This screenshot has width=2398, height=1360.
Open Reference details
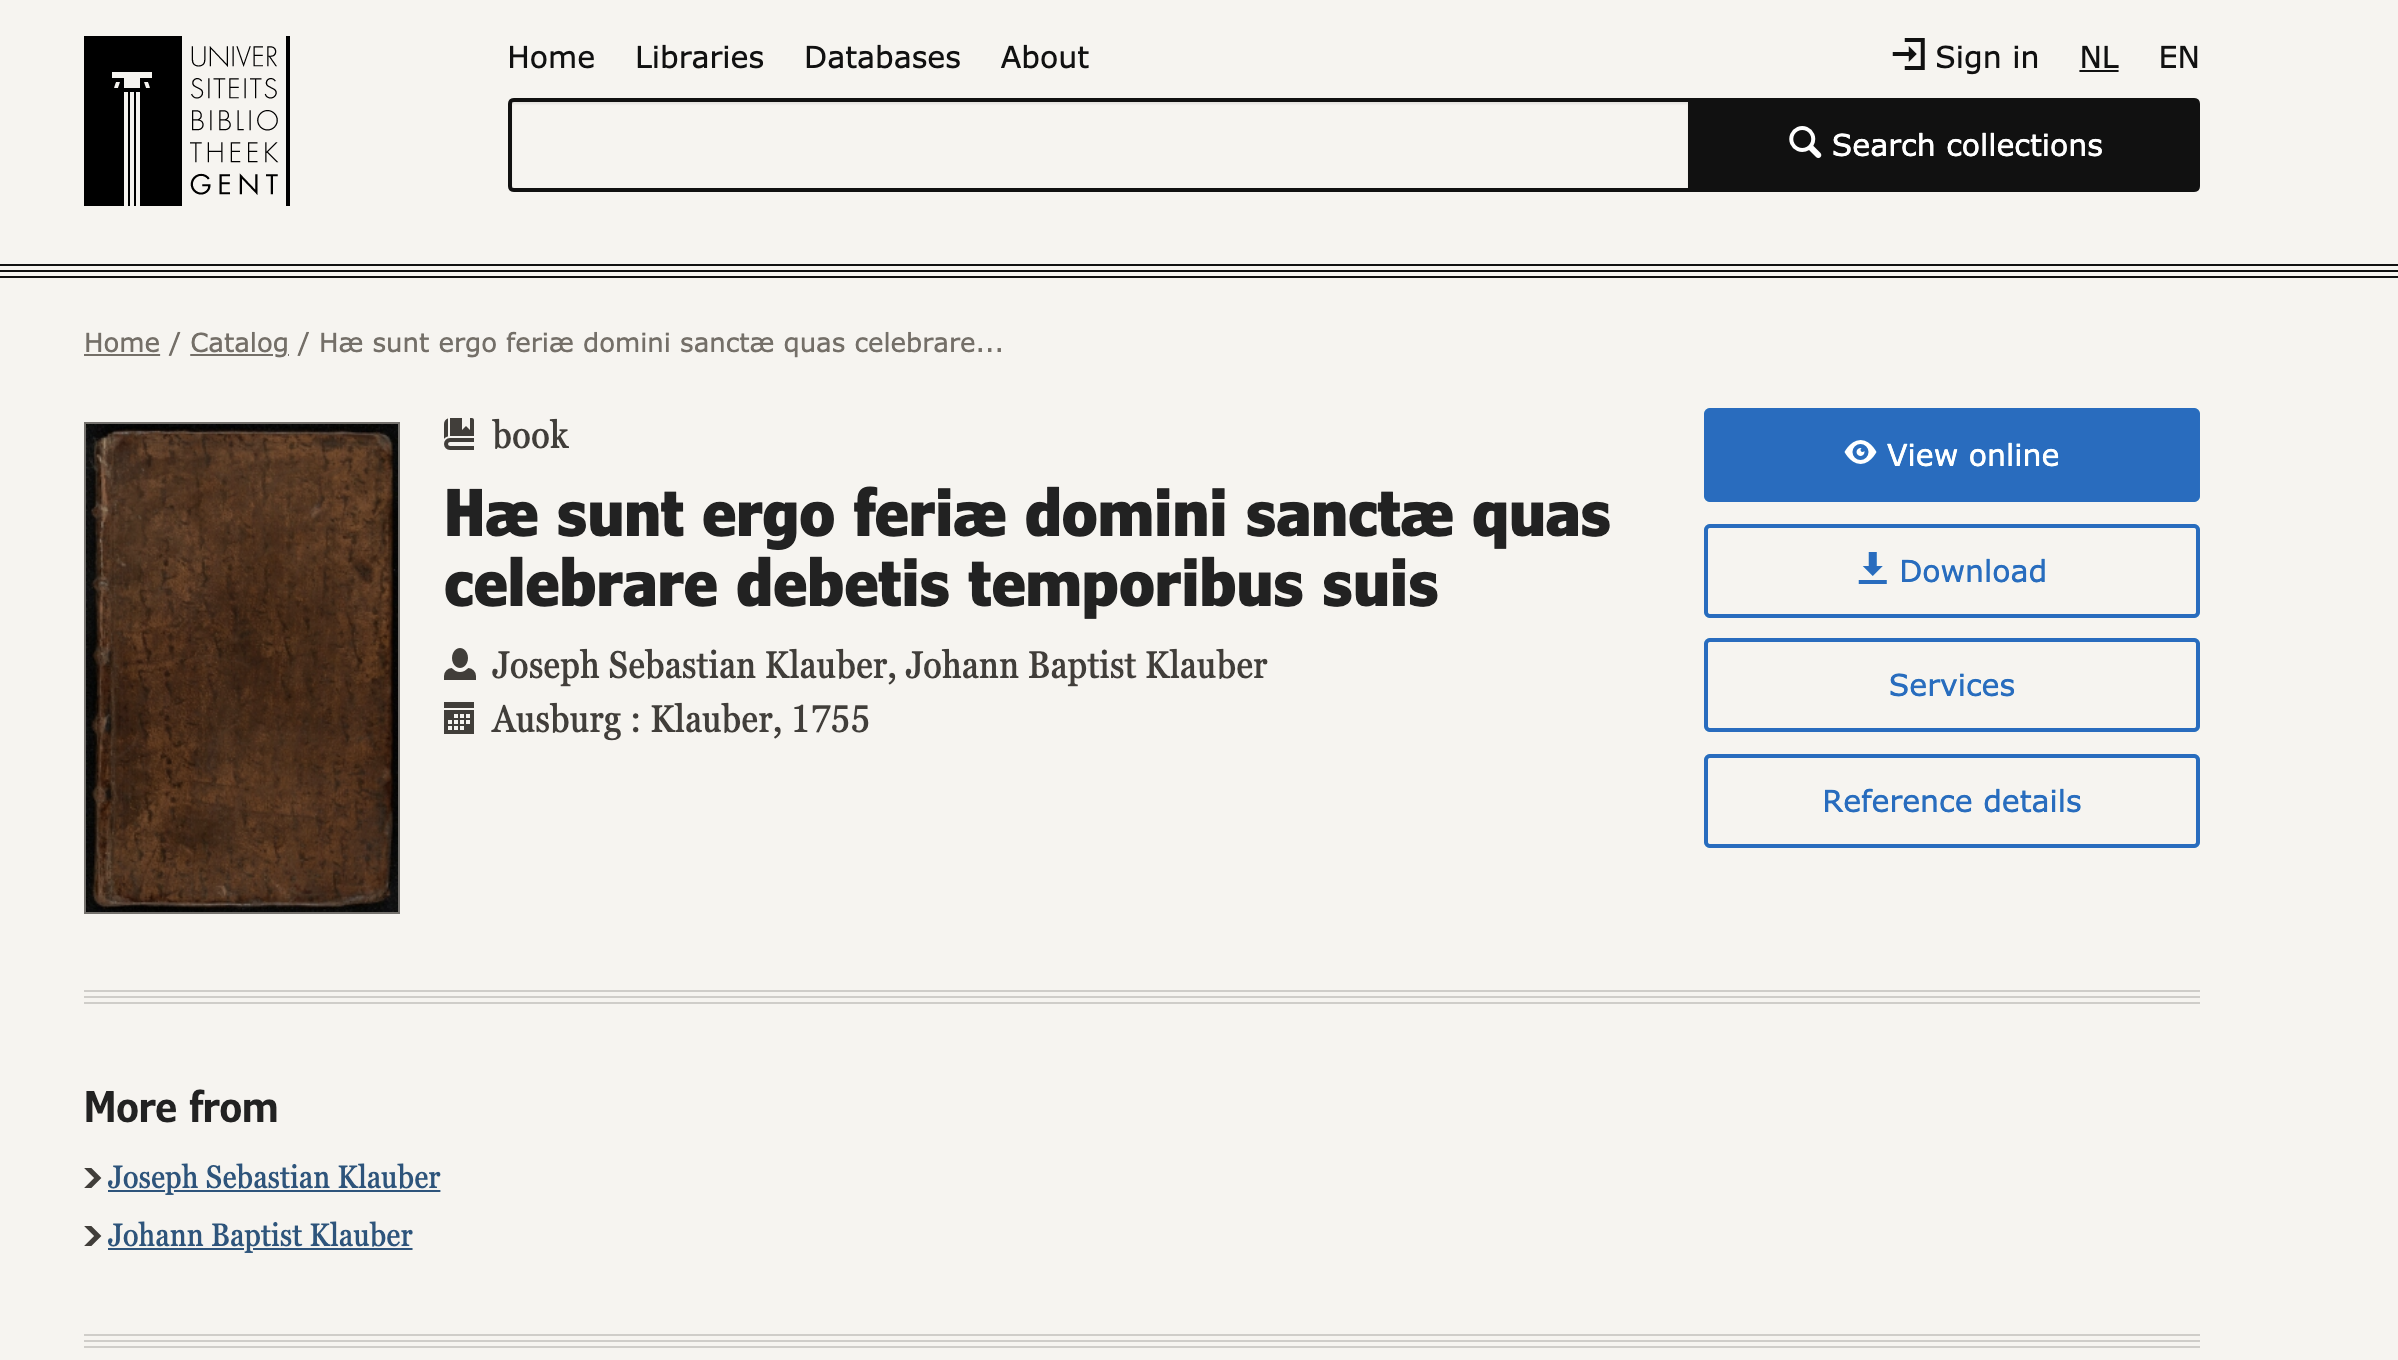point(1951,801)
